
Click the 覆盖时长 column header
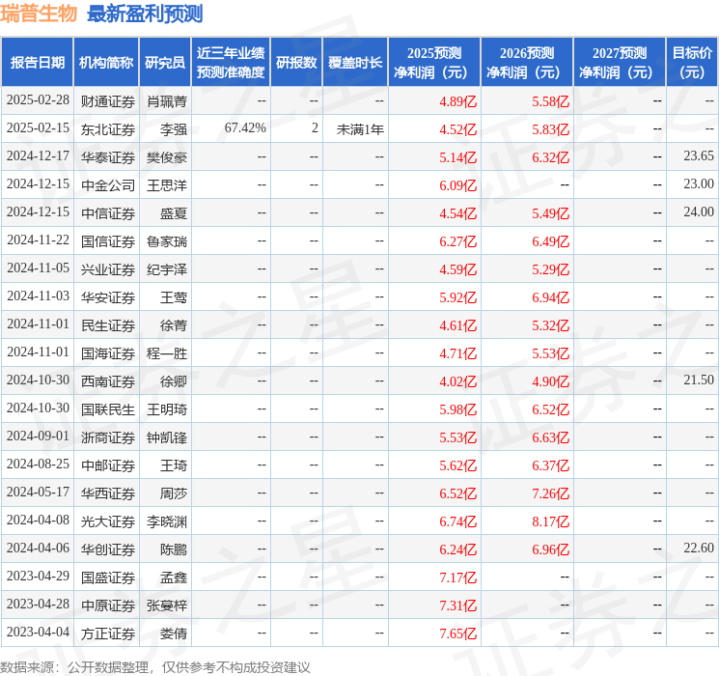point(355,62)
